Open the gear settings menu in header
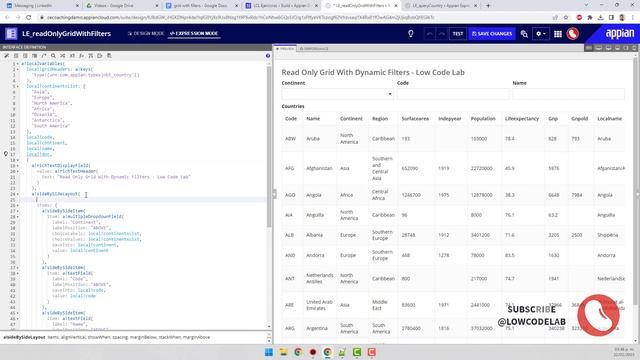The image size is (640, 360). pyautogui.click(x=540, y=34)
